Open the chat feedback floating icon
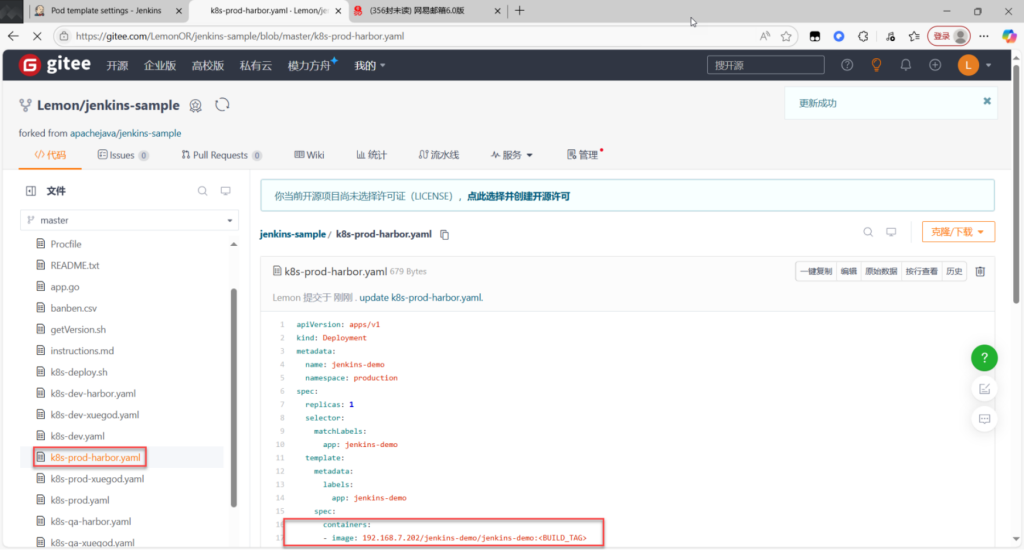 (984, 418)
